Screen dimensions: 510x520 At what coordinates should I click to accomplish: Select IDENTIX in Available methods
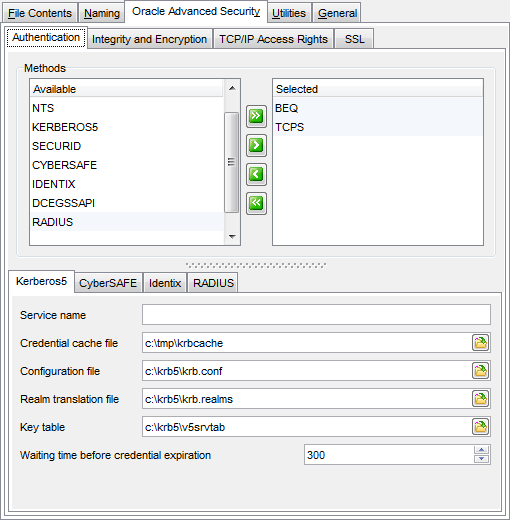click(127, 184)
